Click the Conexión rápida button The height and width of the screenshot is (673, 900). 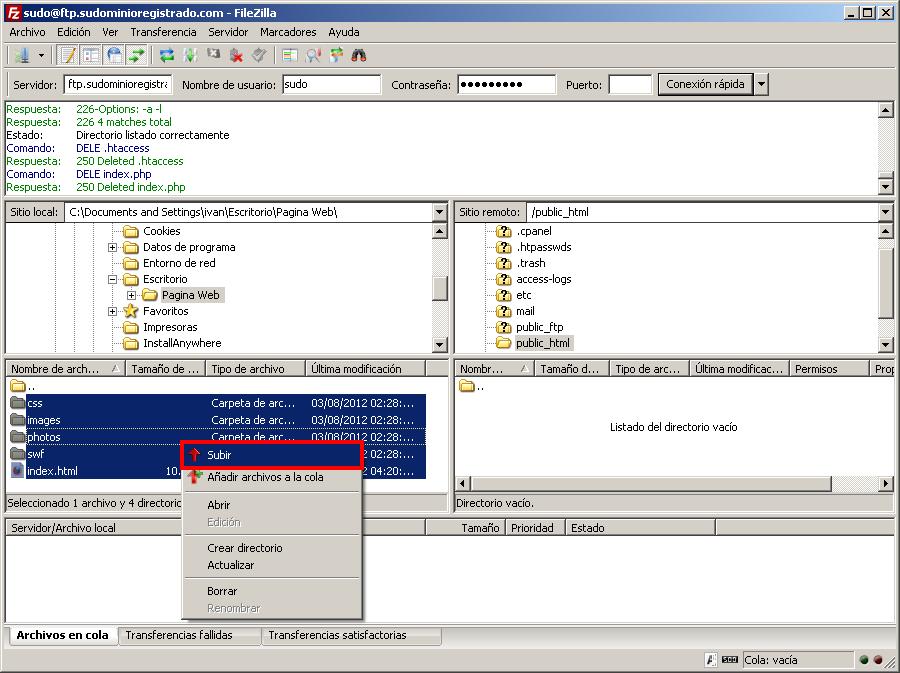[x=705, y=84]
